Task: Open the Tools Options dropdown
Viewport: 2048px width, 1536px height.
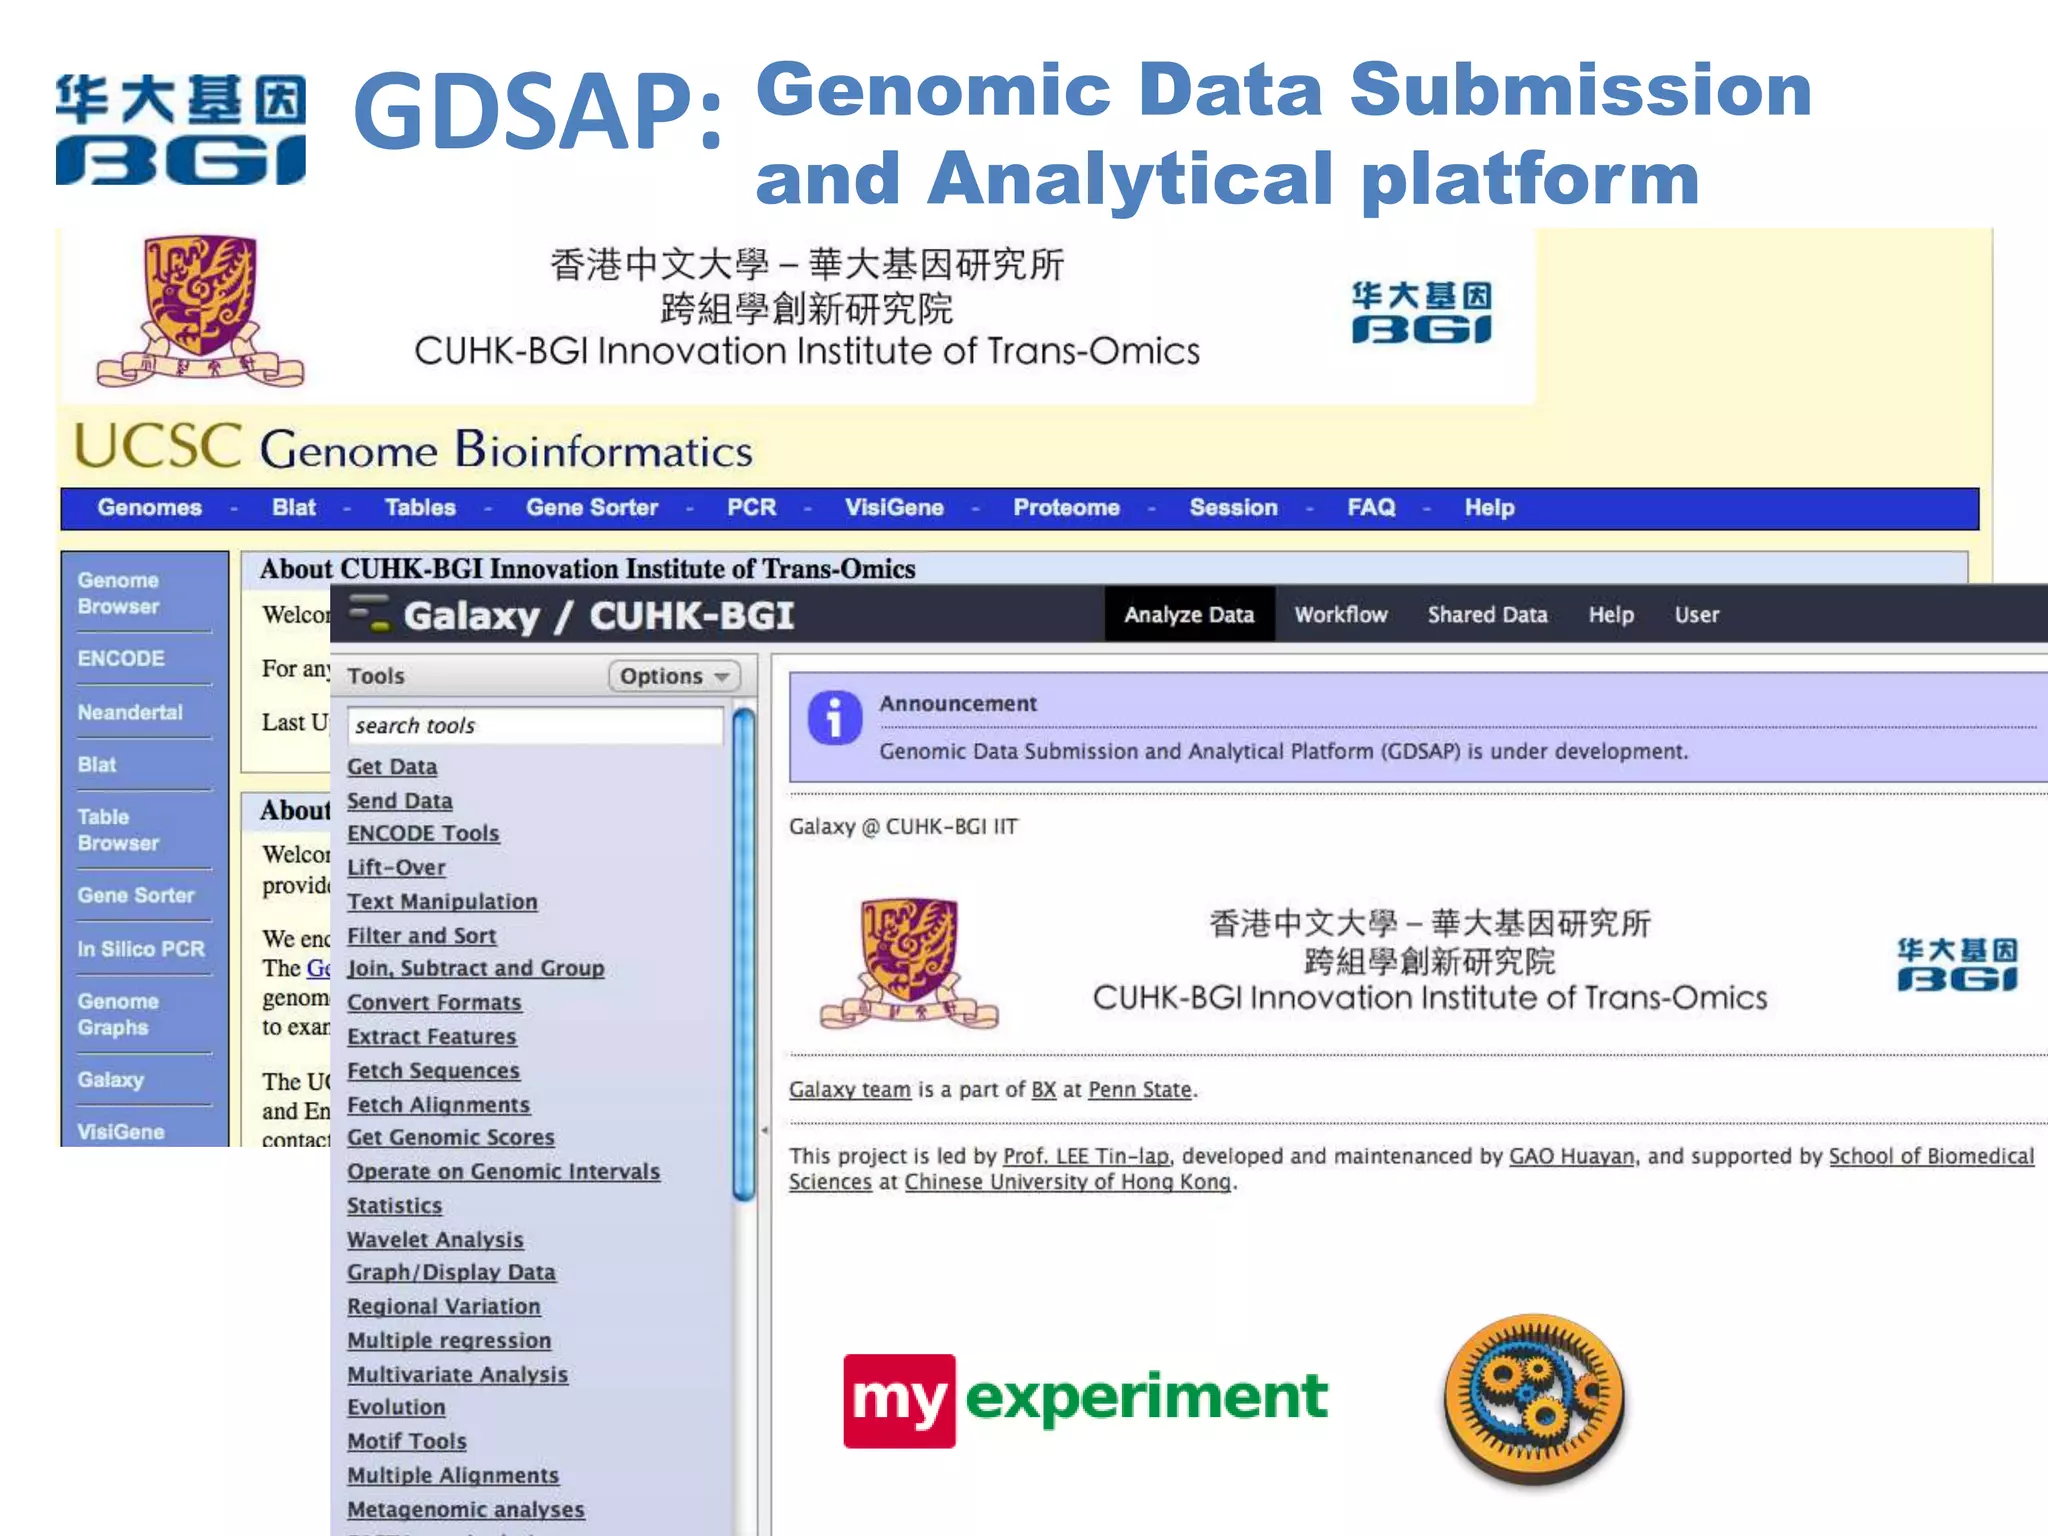Action: click(674, 676)
